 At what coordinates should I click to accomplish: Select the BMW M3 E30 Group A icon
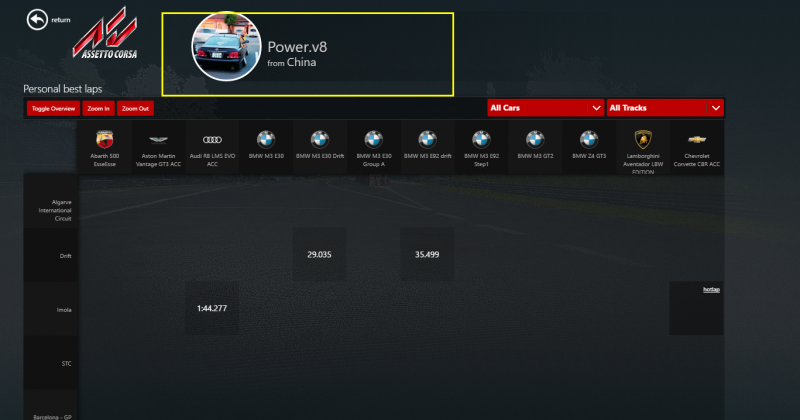point(373,139)
